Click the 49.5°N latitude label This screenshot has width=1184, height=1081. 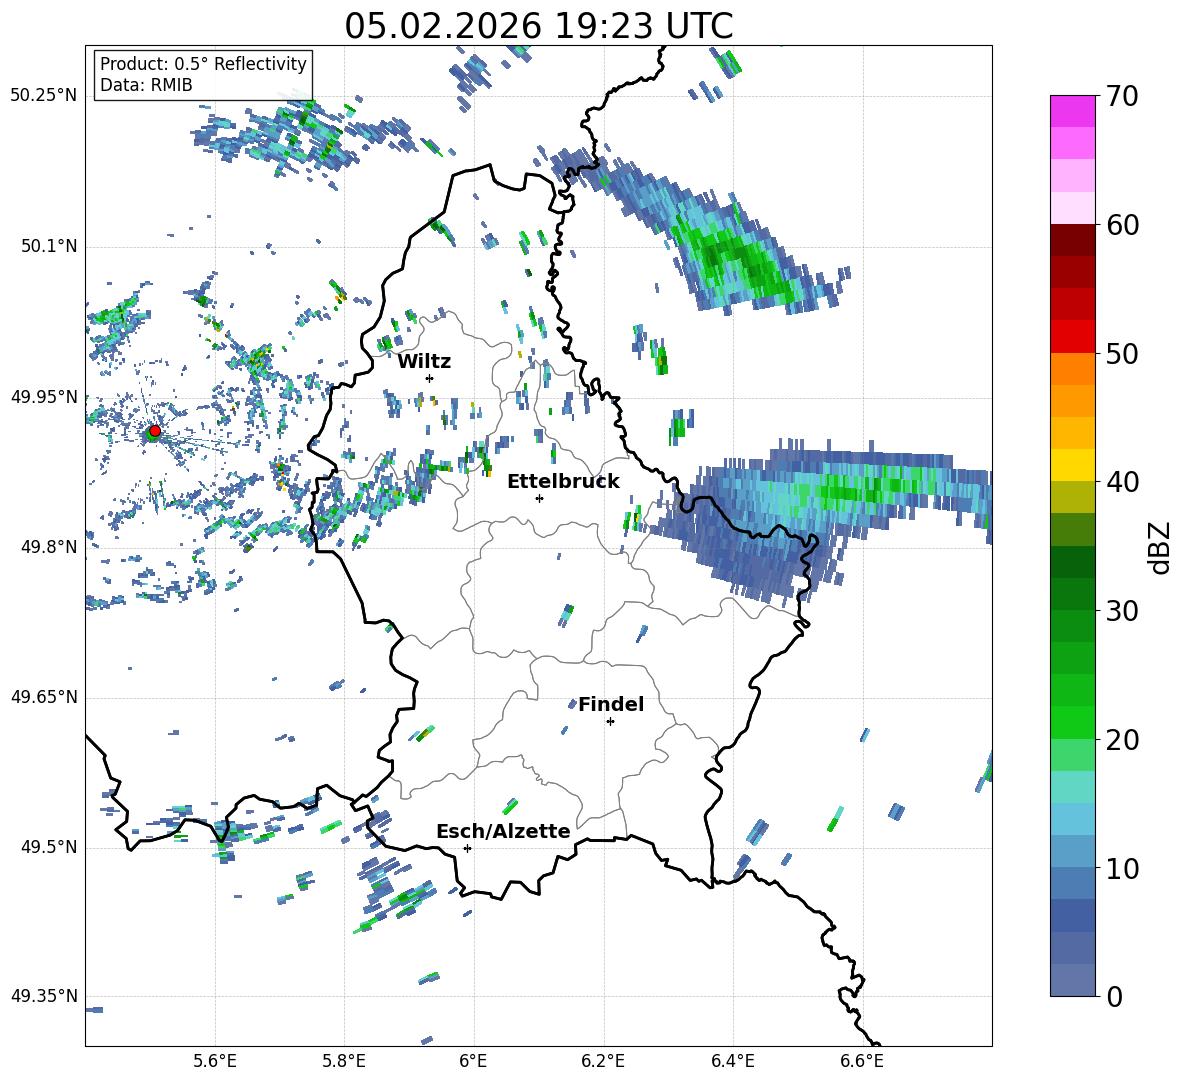click(49, 847)
